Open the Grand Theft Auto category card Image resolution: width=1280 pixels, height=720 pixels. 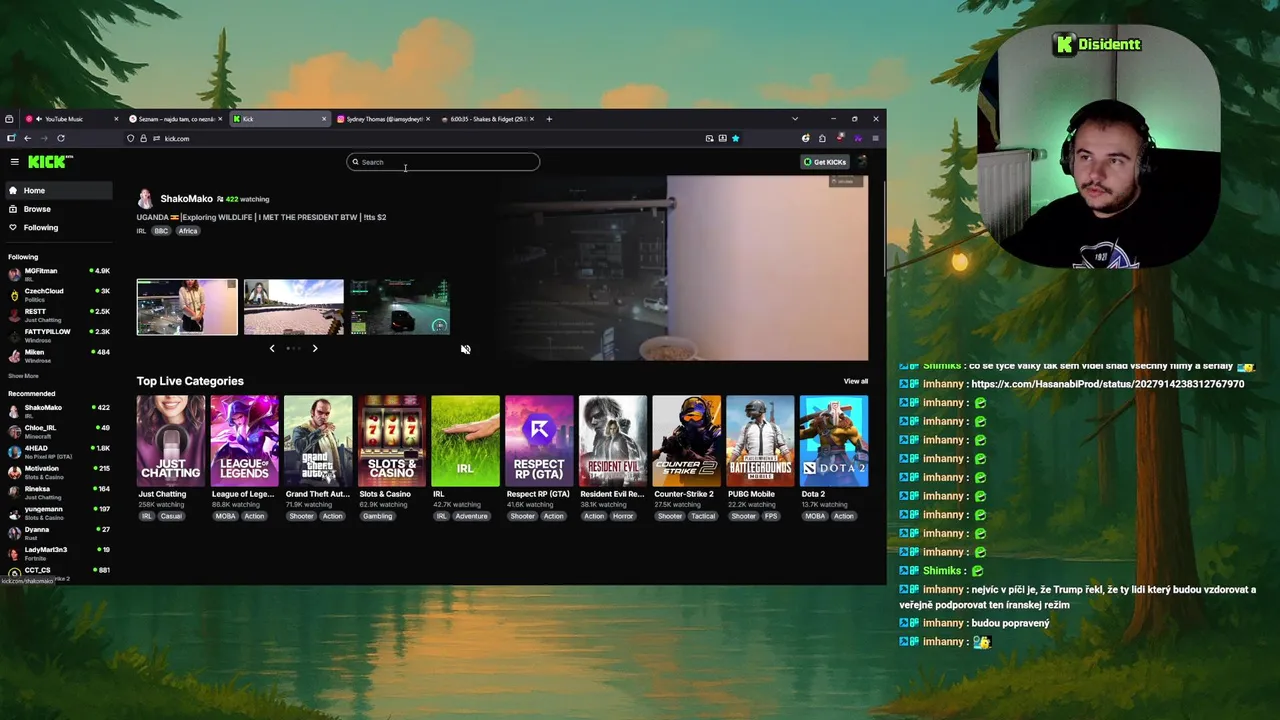[318, 441]
